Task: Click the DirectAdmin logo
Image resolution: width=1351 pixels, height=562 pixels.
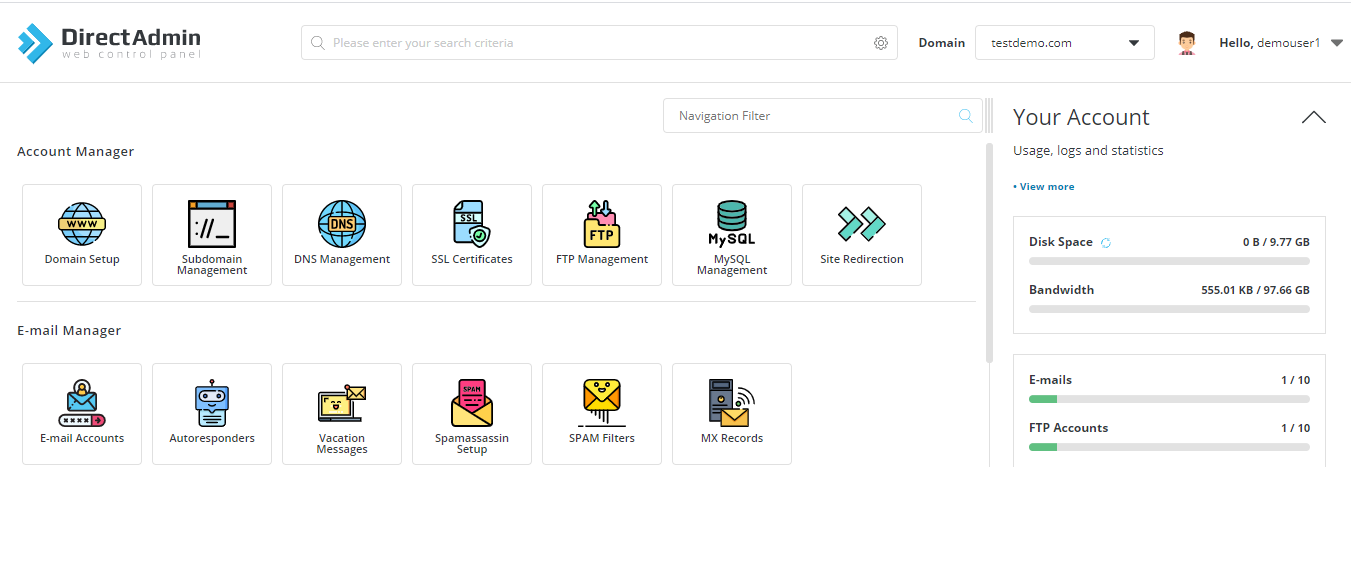Action: coord(109,43)
